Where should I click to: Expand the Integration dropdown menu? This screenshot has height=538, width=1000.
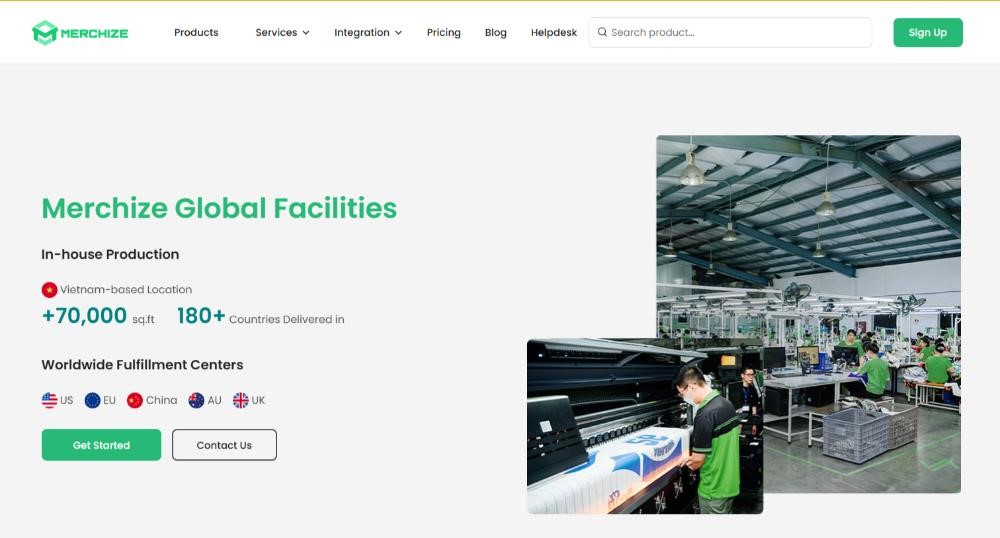tap(368, 33)
